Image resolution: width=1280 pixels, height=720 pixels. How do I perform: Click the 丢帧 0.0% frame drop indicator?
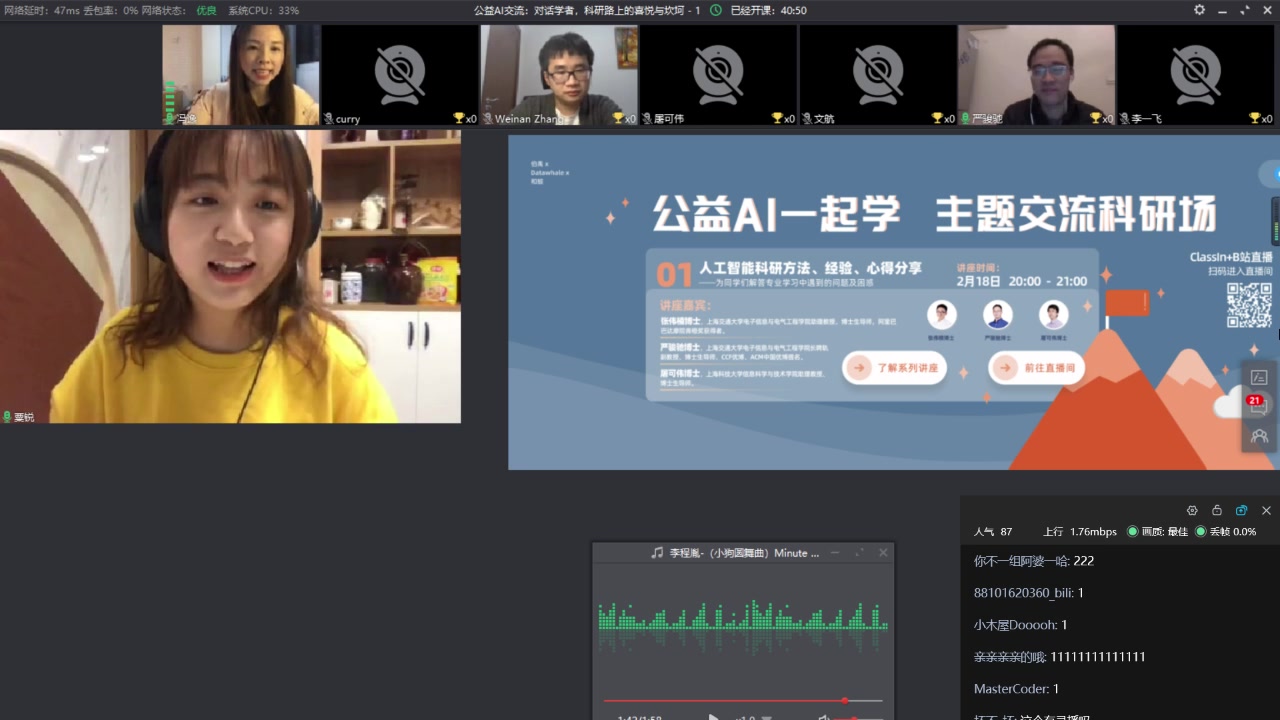1226,531
